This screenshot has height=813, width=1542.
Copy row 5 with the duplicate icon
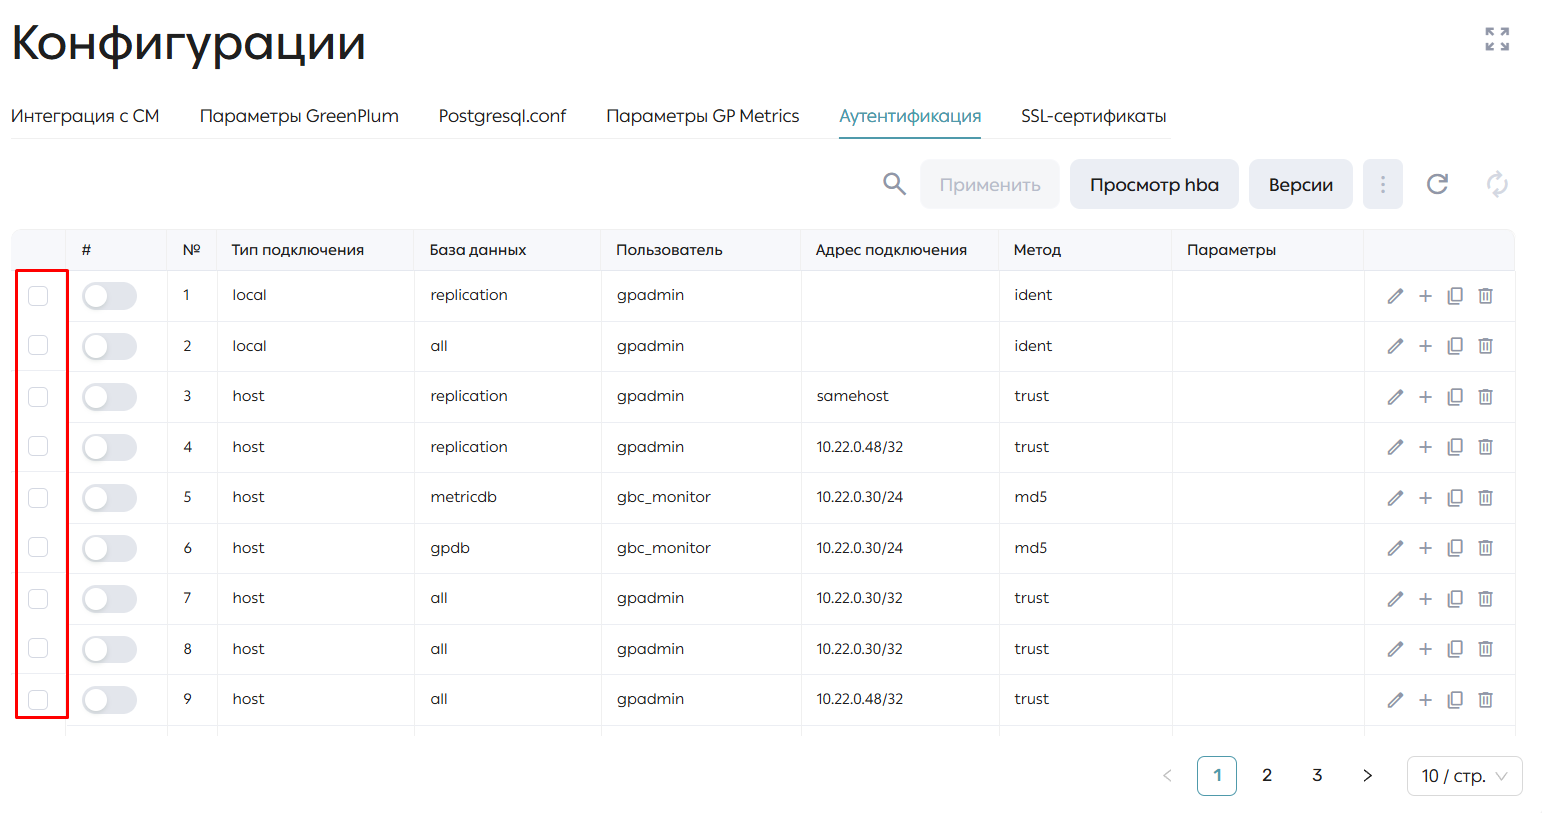(x=1455, y=498)
